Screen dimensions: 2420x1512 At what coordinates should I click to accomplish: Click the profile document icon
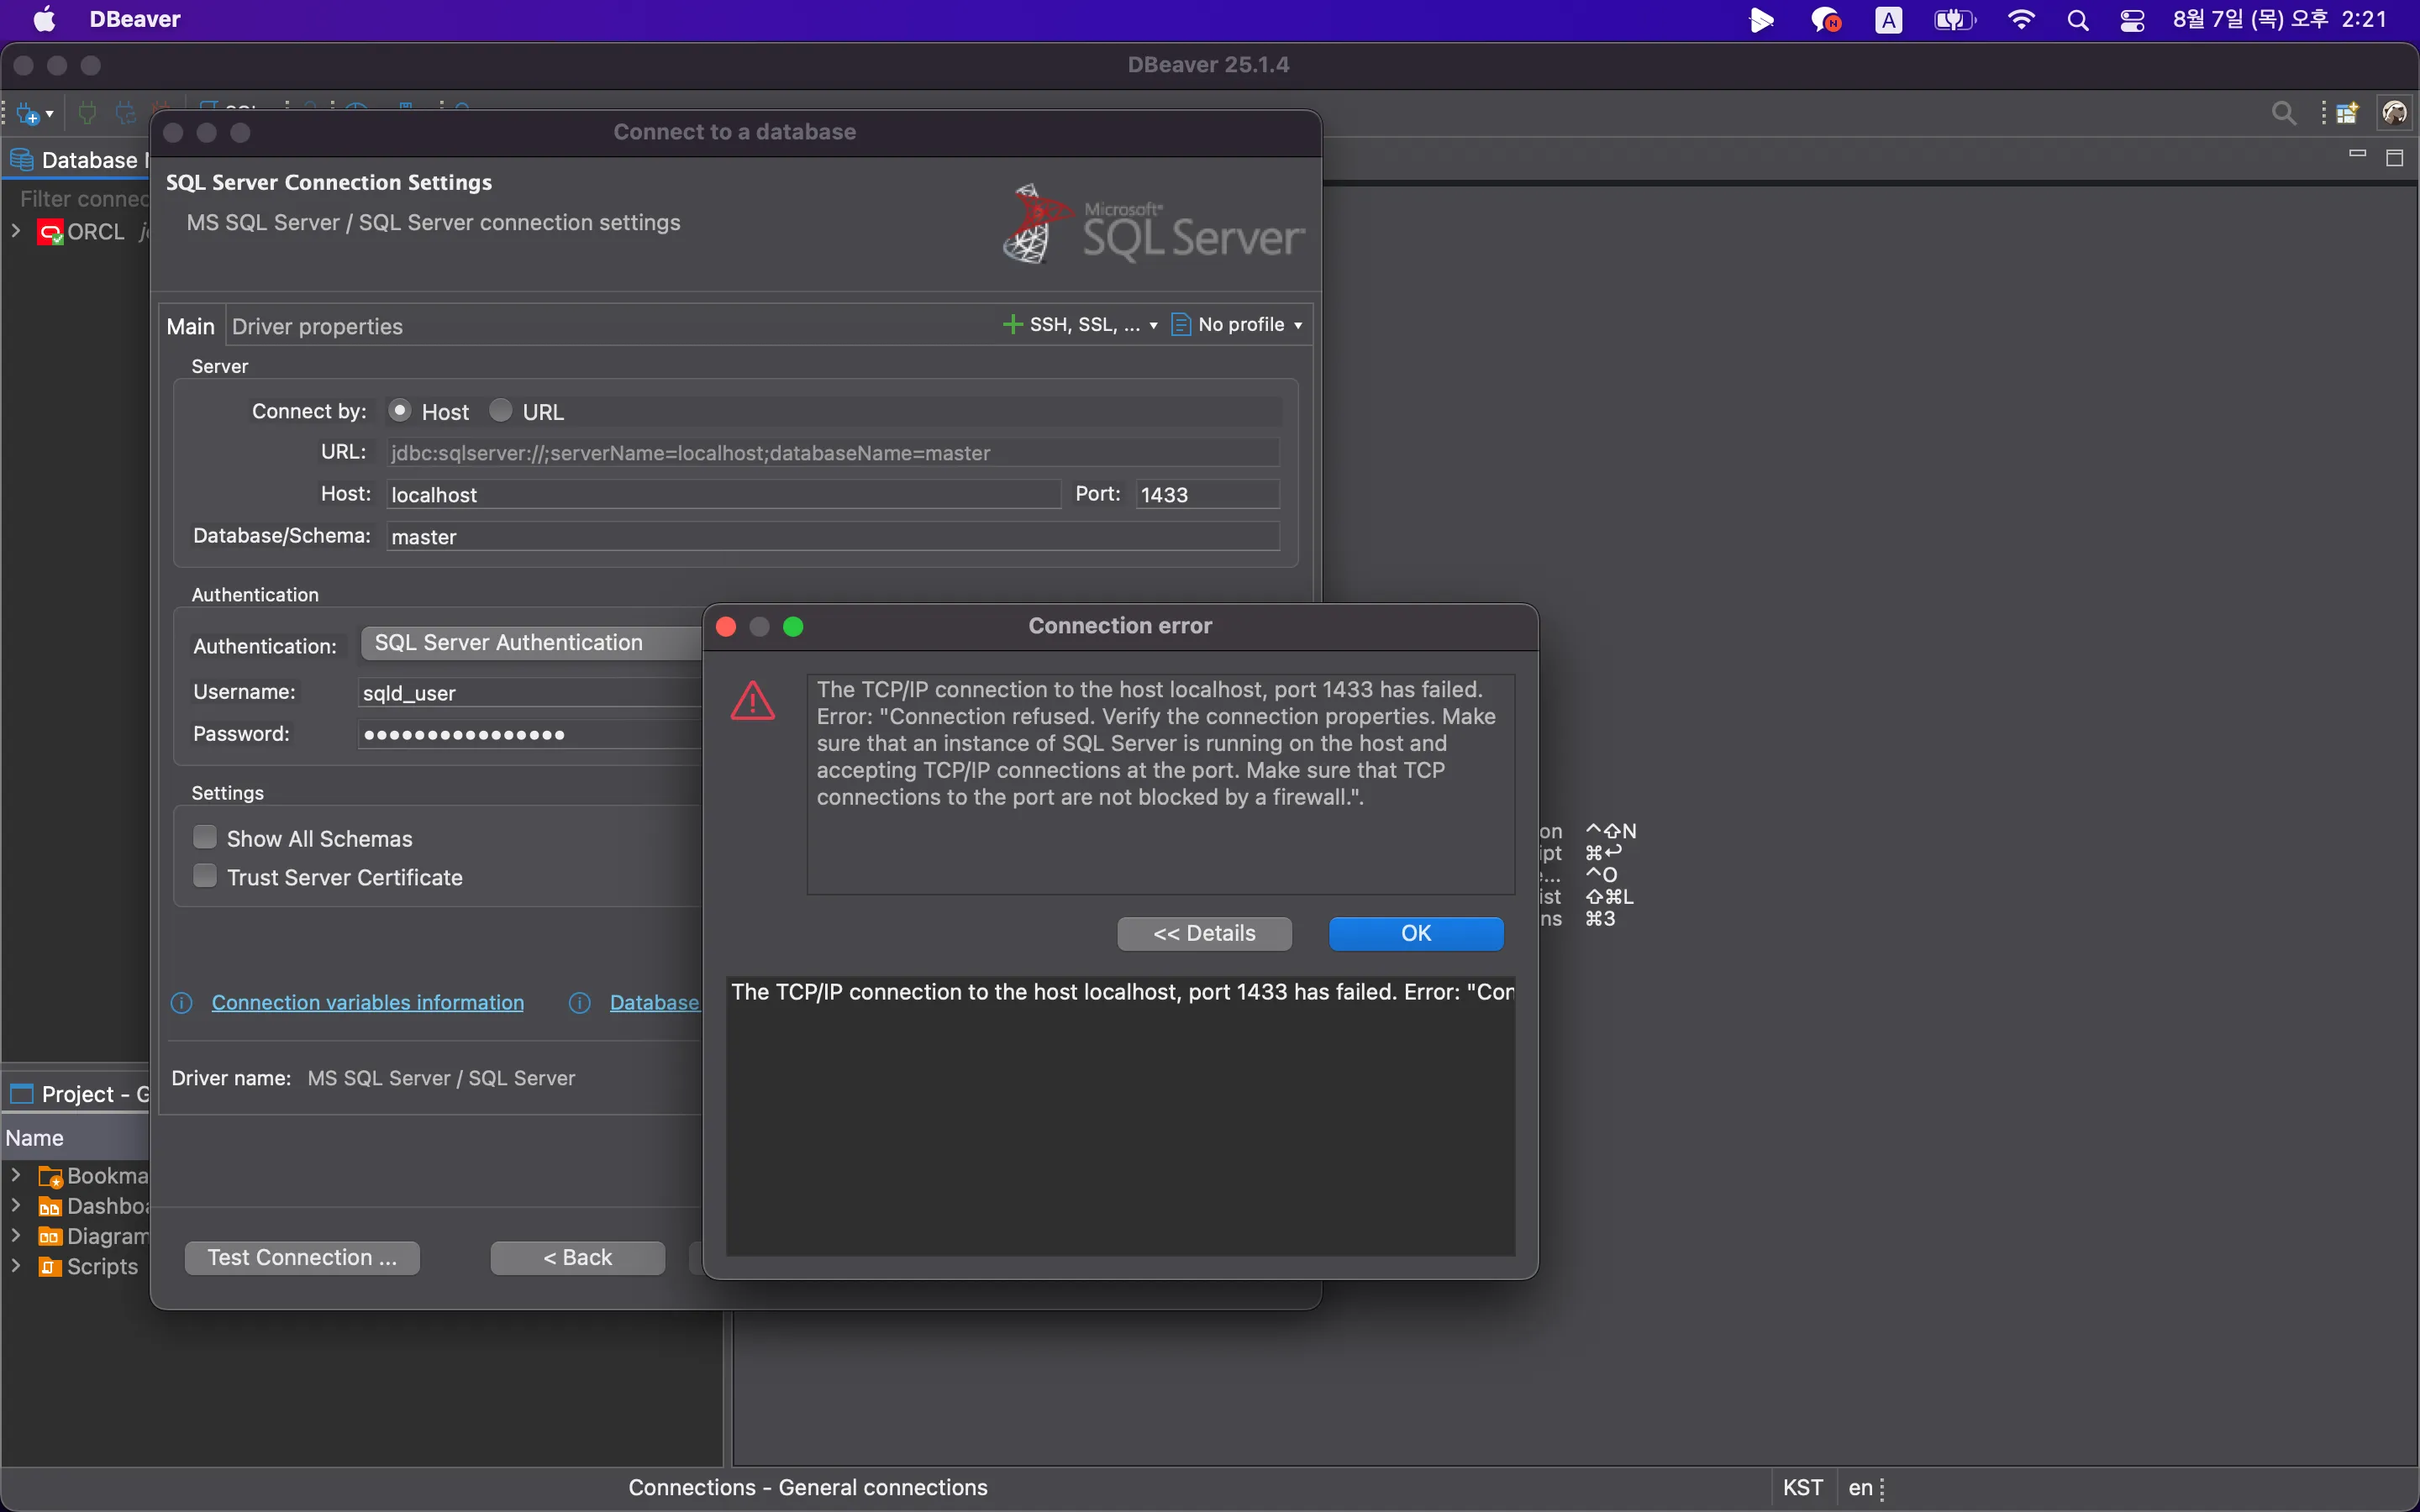(1181, 325)
